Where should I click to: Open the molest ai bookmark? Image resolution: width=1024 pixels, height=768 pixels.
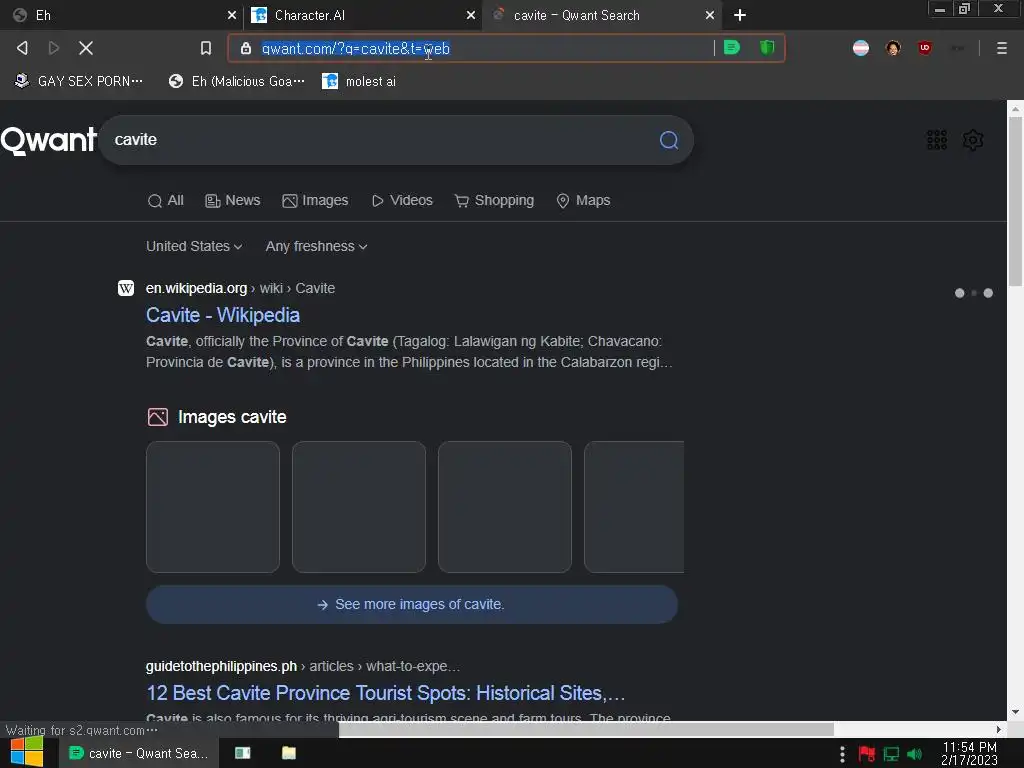tap(359, 81)
